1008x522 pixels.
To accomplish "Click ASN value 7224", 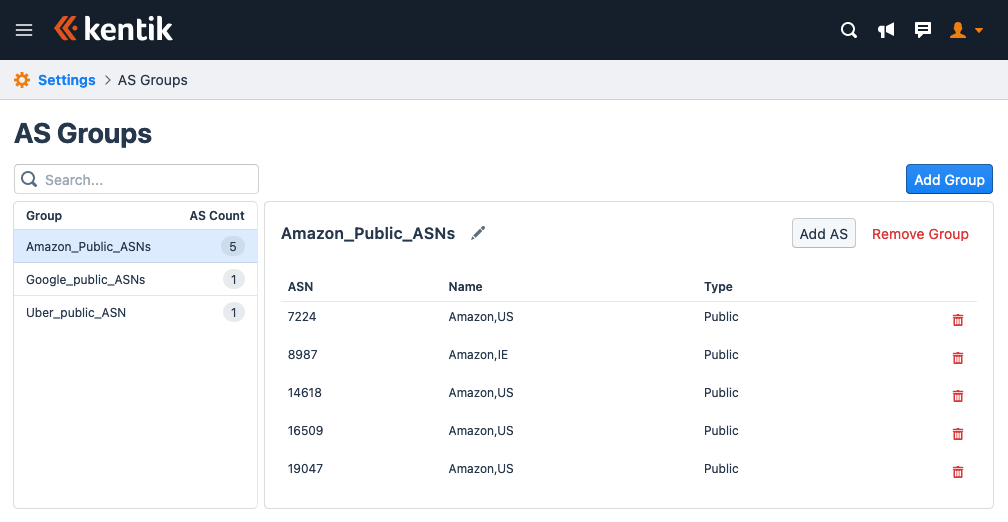I will click(x=302, y=316).
